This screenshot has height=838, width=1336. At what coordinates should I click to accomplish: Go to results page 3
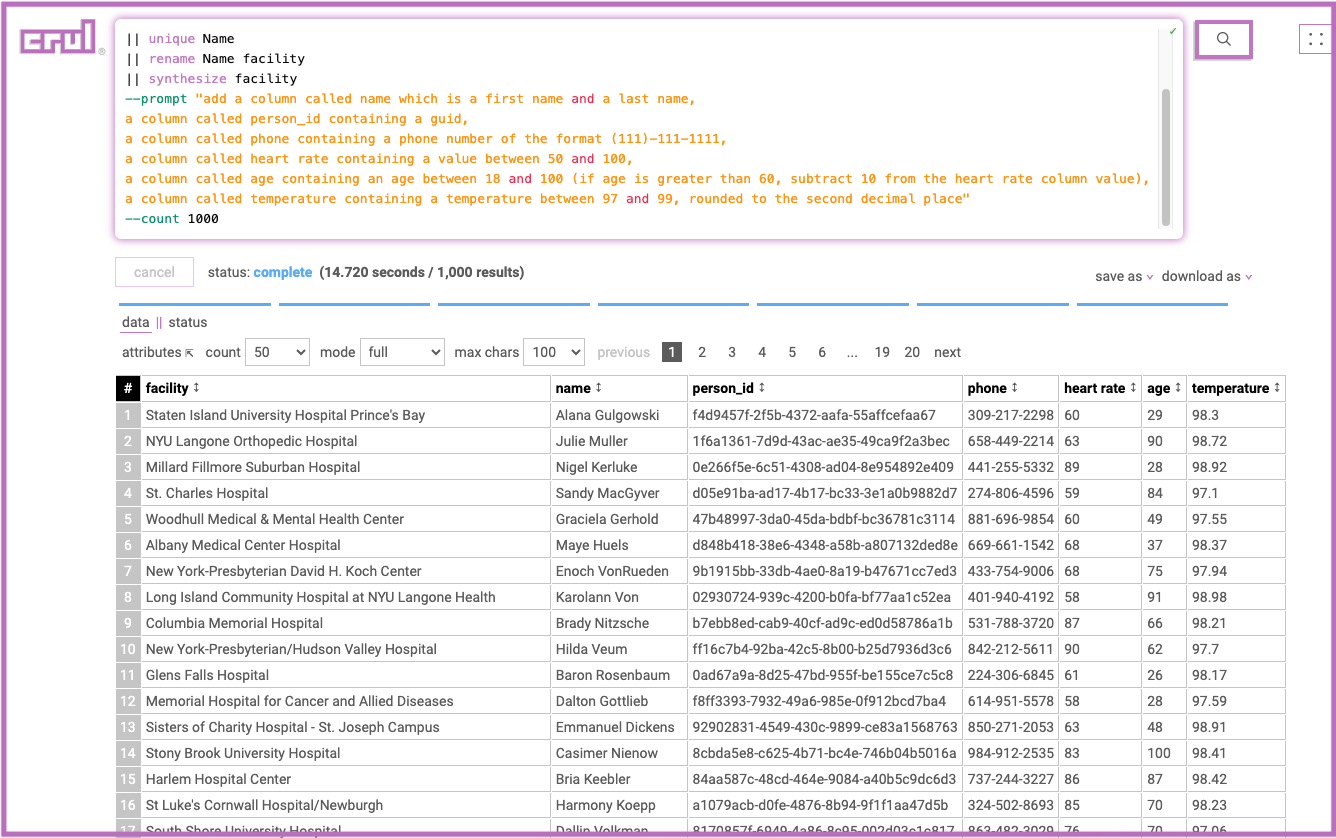732,352
